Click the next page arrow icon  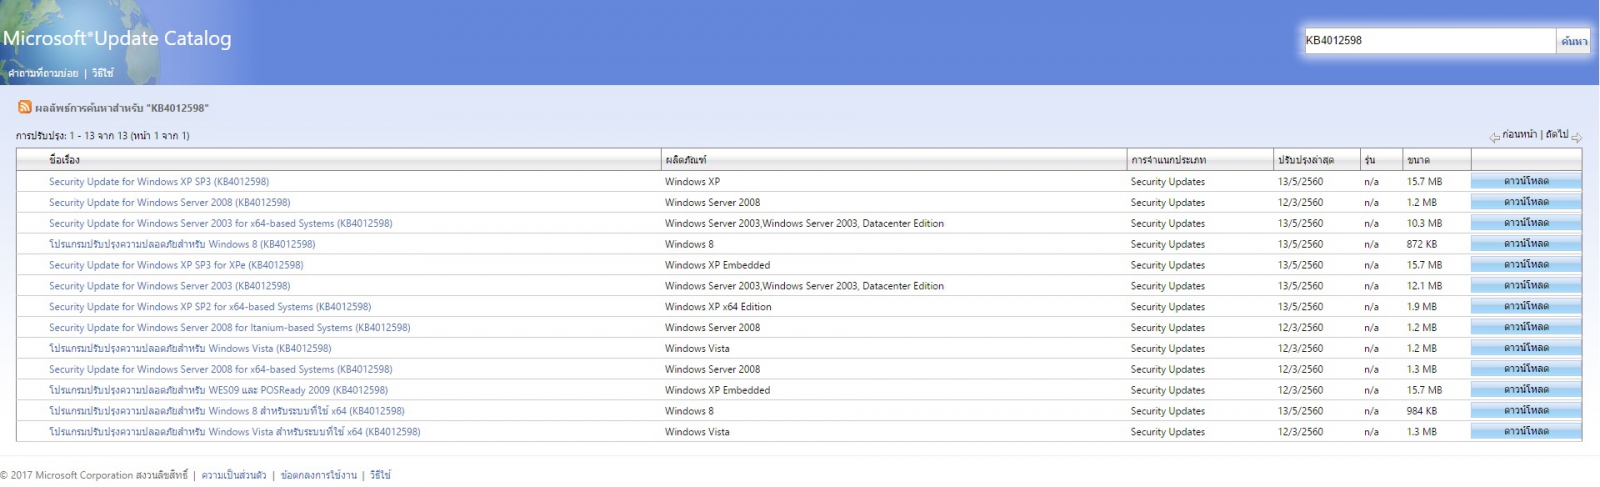[1576, 138]
